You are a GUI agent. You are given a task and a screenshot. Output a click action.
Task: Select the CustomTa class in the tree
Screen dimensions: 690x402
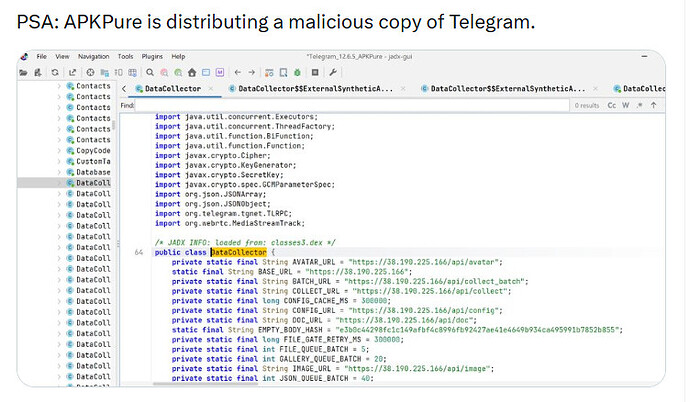[93, 161]
